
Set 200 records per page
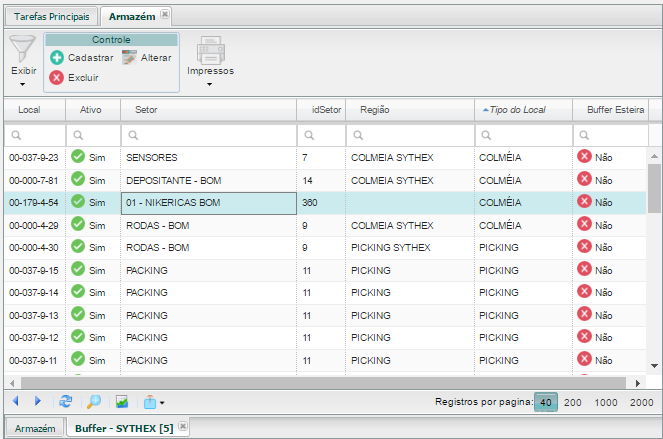pyautogui.click(x=573, y=402)
